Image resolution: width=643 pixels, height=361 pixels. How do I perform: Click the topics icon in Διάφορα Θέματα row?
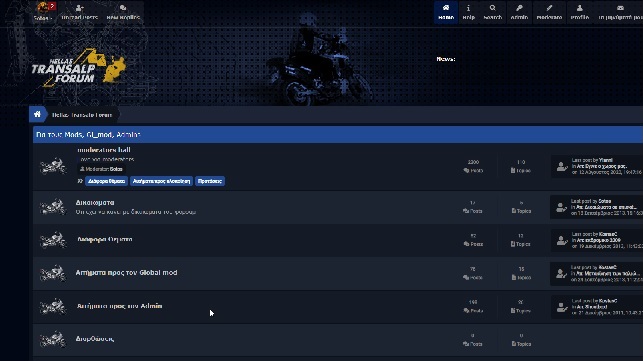(x=513, y=244)
